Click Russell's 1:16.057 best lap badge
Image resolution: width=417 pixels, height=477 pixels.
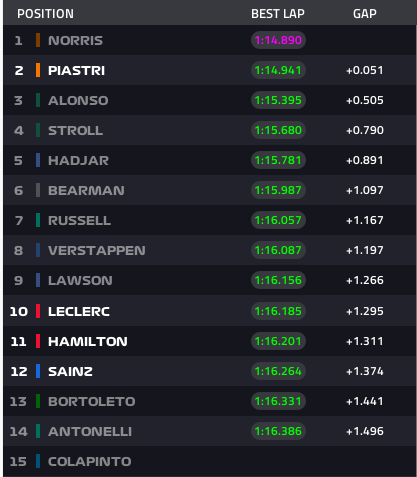(278, 220)
